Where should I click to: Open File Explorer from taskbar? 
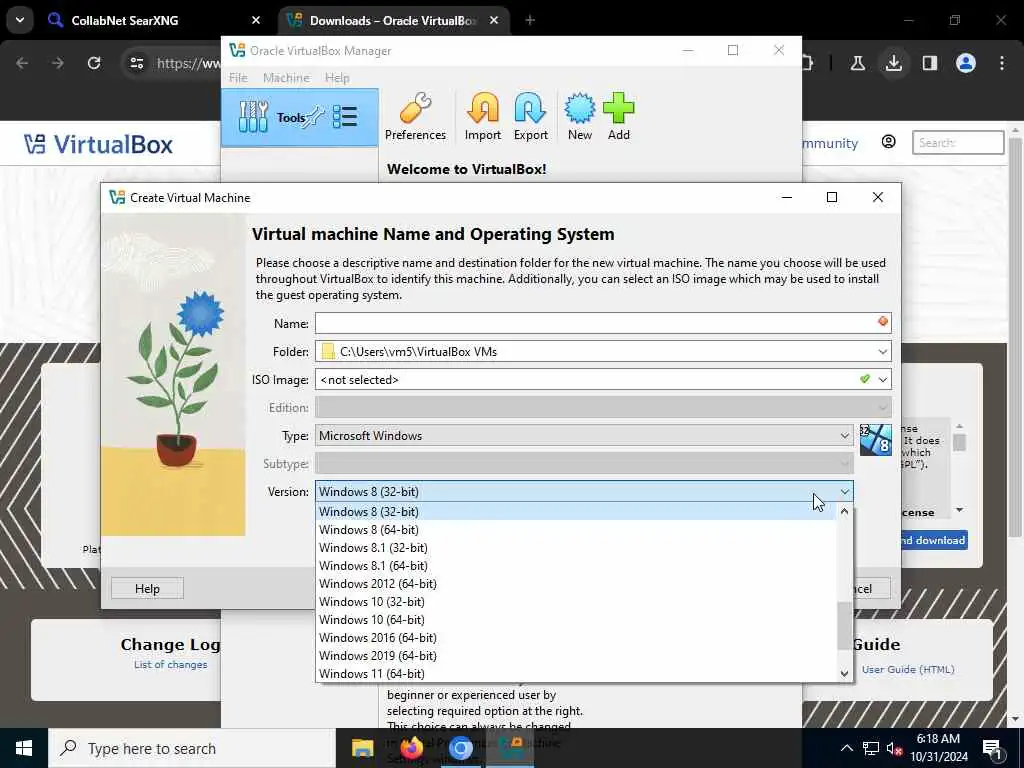coord(362,748)
